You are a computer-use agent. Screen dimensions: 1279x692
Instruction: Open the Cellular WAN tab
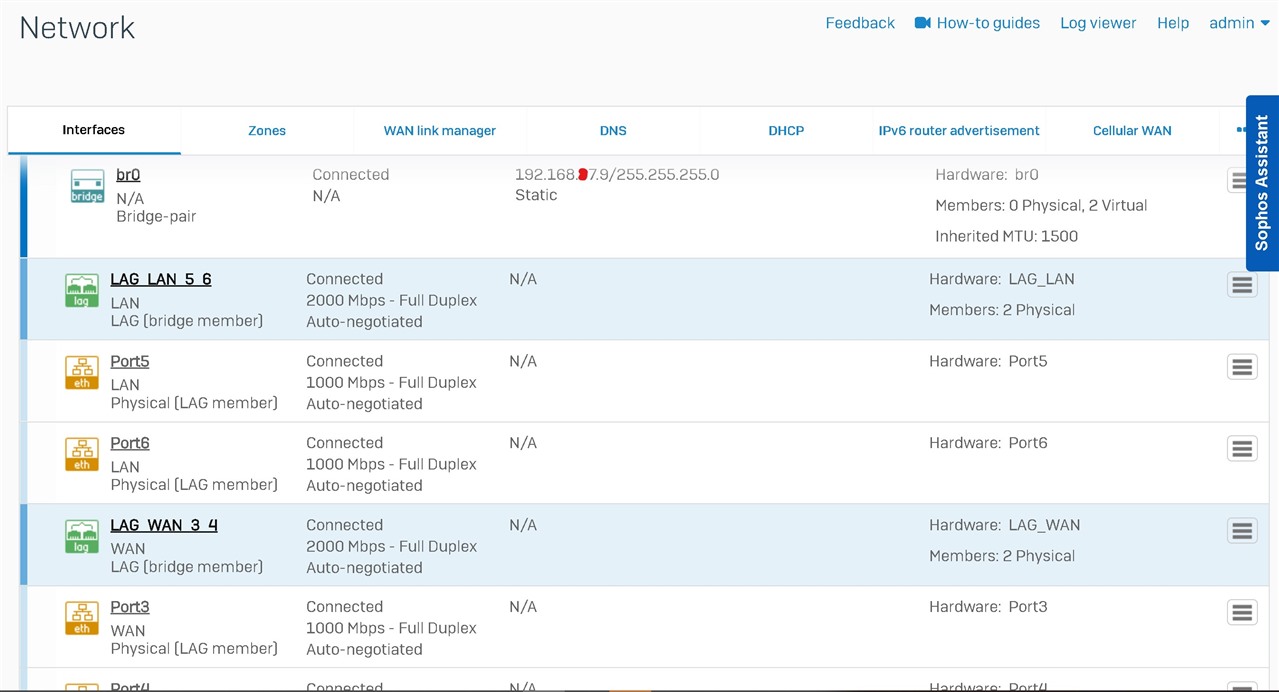pos(1132,131)
